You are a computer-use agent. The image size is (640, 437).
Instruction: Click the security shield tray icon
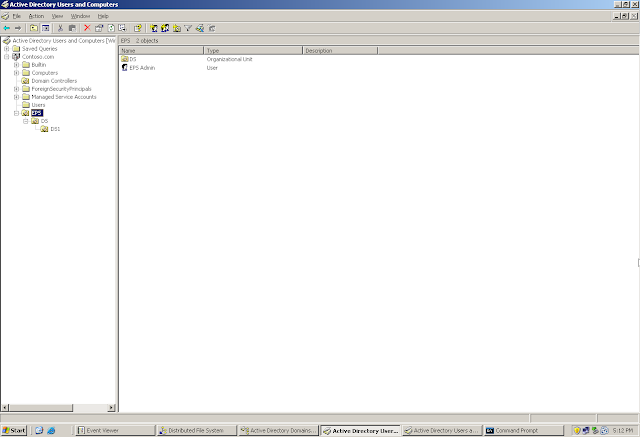pyautogui.click(x=577, y=430)
